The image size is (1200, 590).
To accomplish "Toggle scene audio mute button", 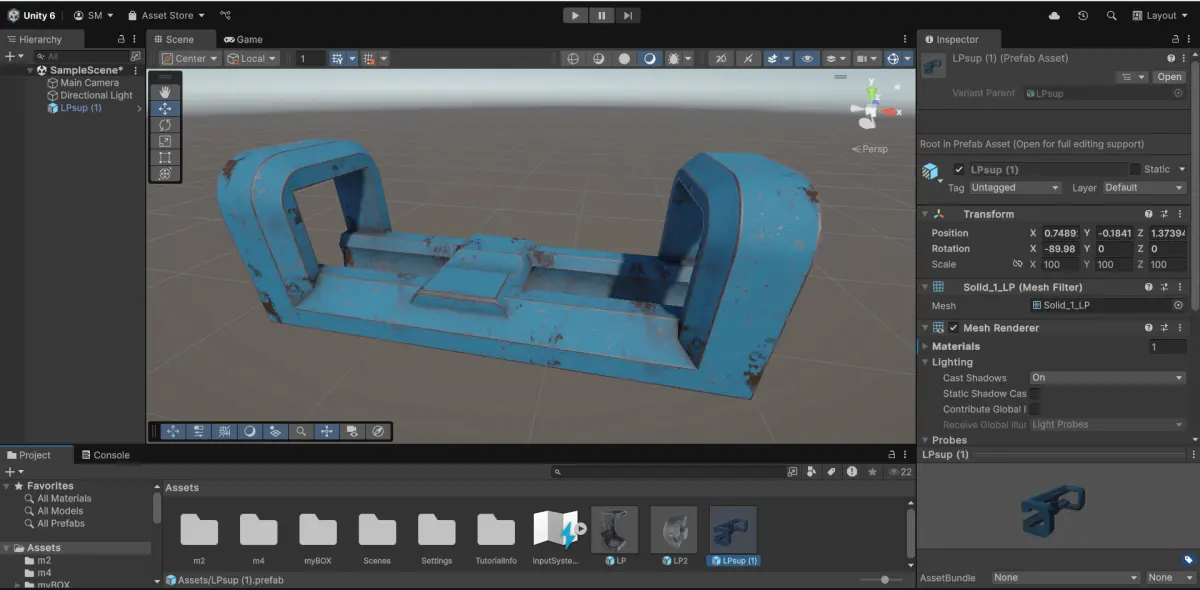I will (748, 59).
